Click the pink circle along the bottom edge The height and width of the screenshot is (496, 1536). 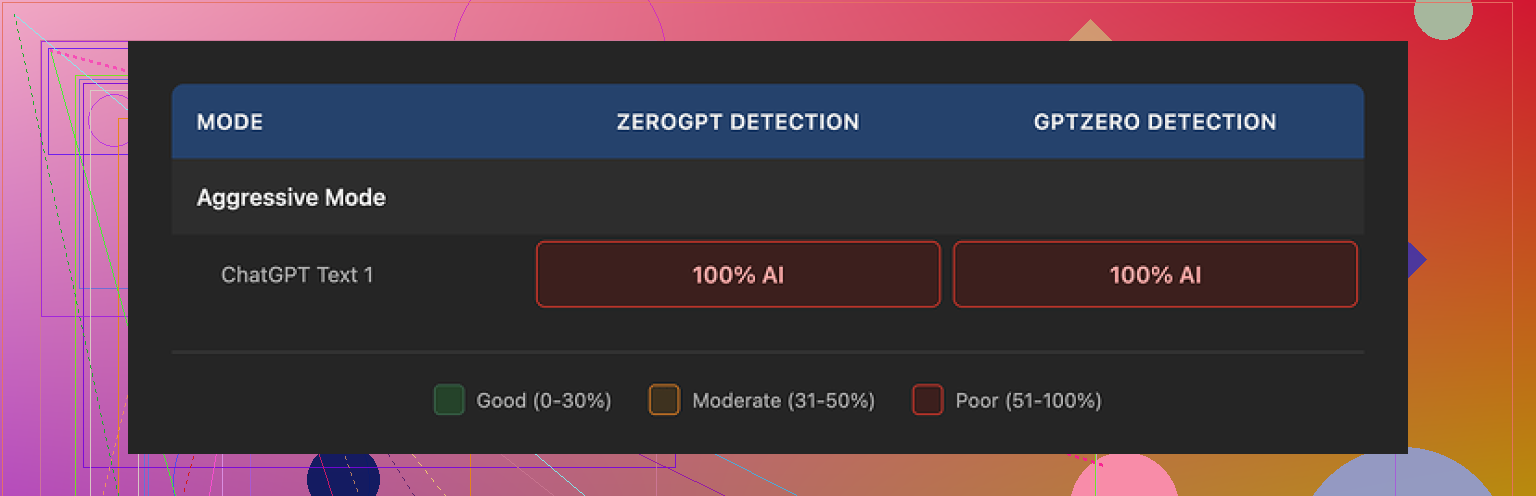click(x=1123, y=477)
